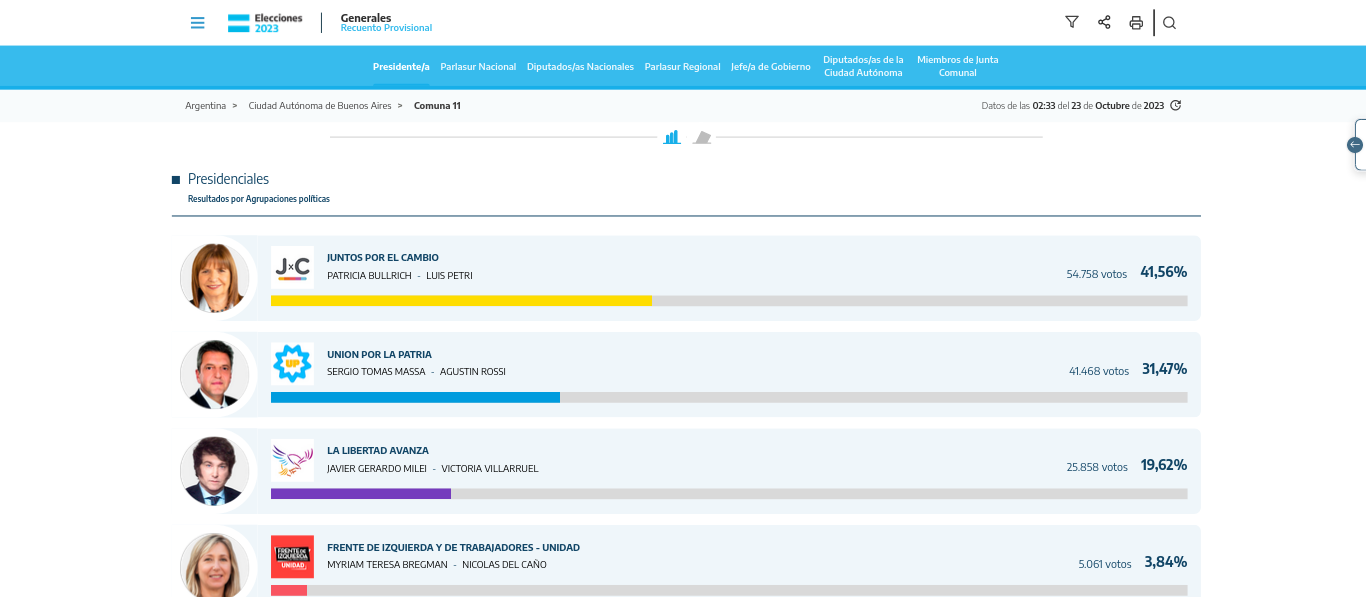
Task: Click the yellow Juntos por el Cambio bar
Action: 461,300
